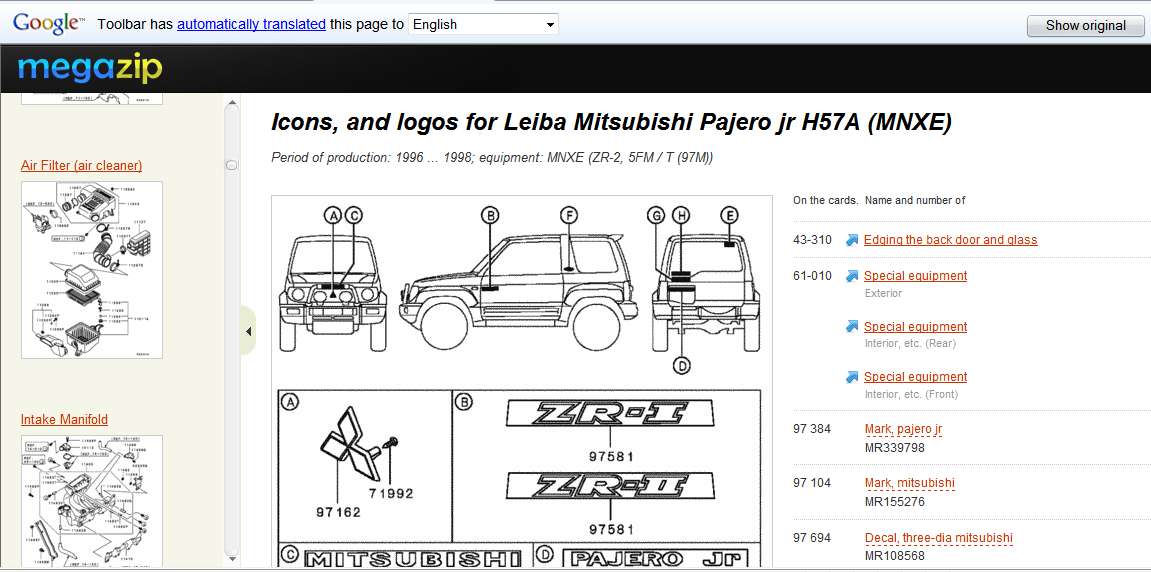Open the Air Filter (air cleaner) link
Viewport: 1151px width, 572px height.
[x=81, y=165]
